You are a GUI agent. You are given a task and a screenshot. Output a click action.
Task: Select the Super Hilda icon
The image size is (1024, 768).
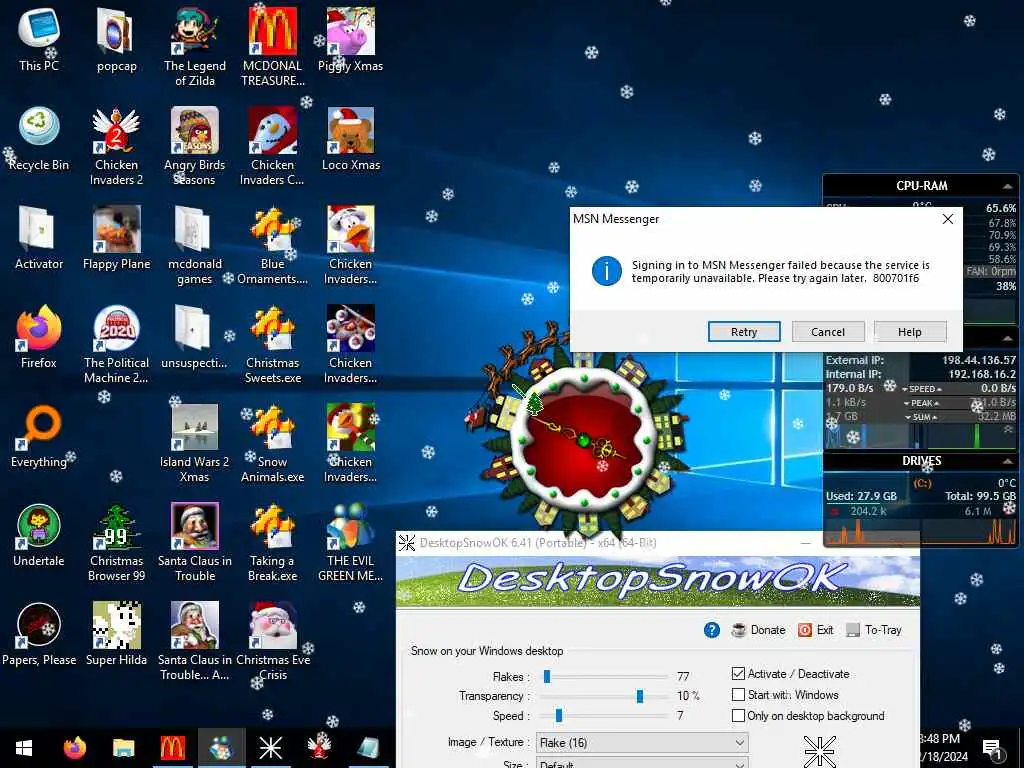point(116,635)
